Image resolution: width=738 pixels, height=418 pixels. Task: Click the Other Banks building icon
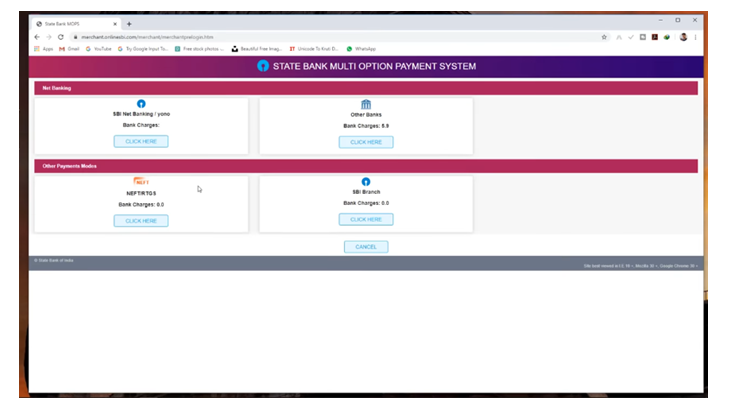pos(366,104)
